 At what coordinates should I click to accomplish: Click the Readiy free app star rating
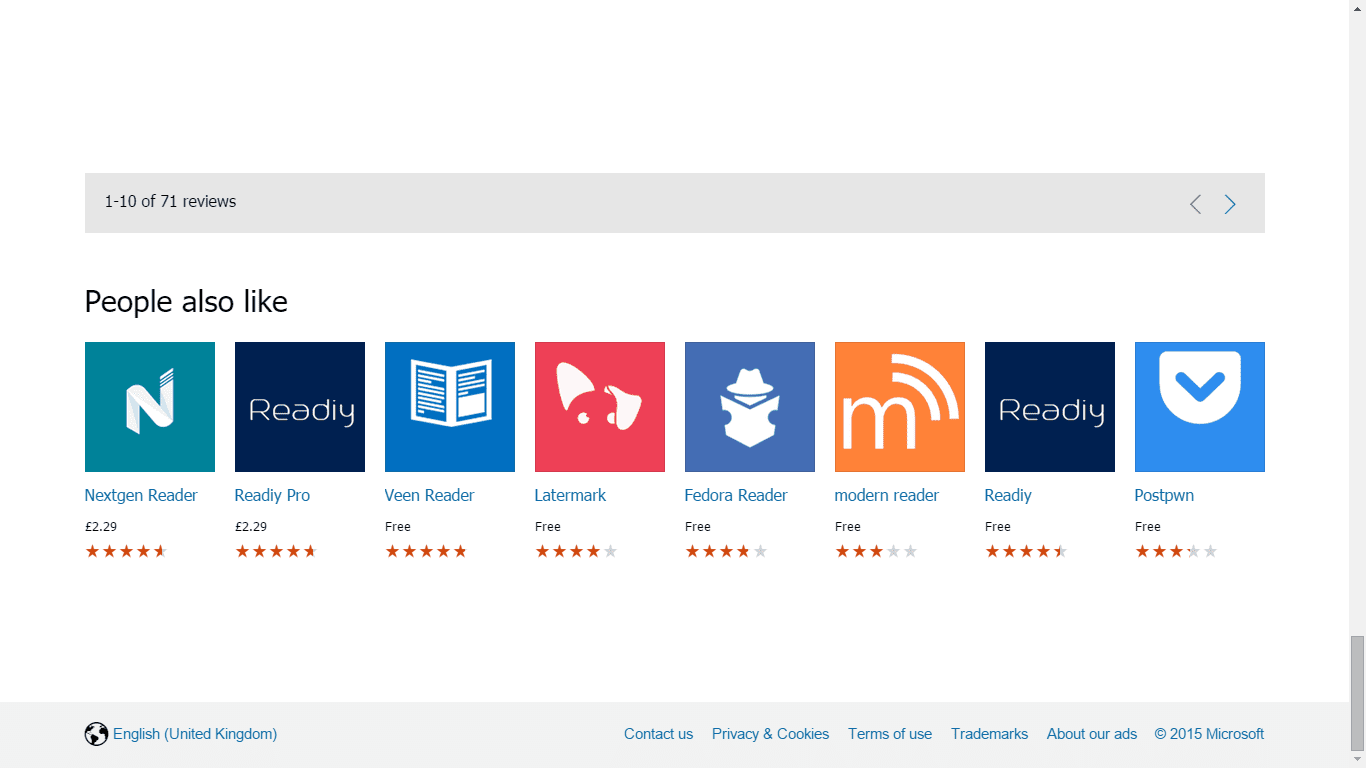click(1026, 551)
